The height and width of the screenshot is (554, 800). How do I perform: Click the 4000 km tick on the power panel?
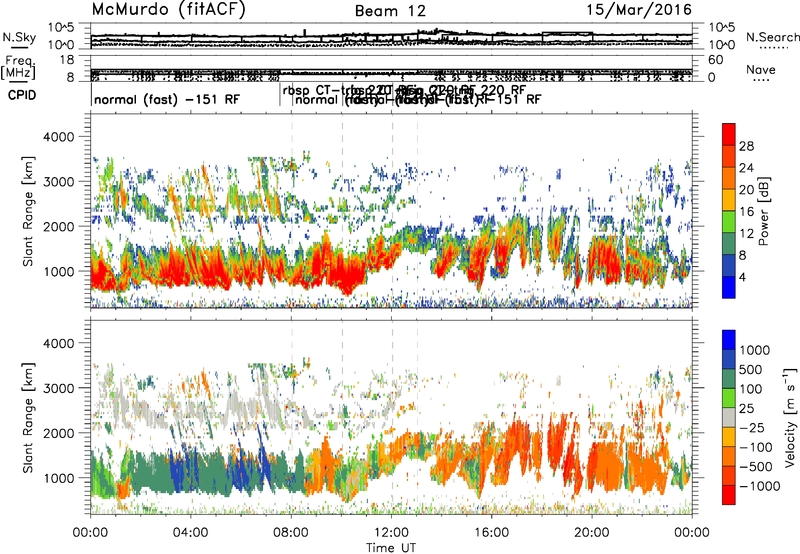click(x=61, y=137)
